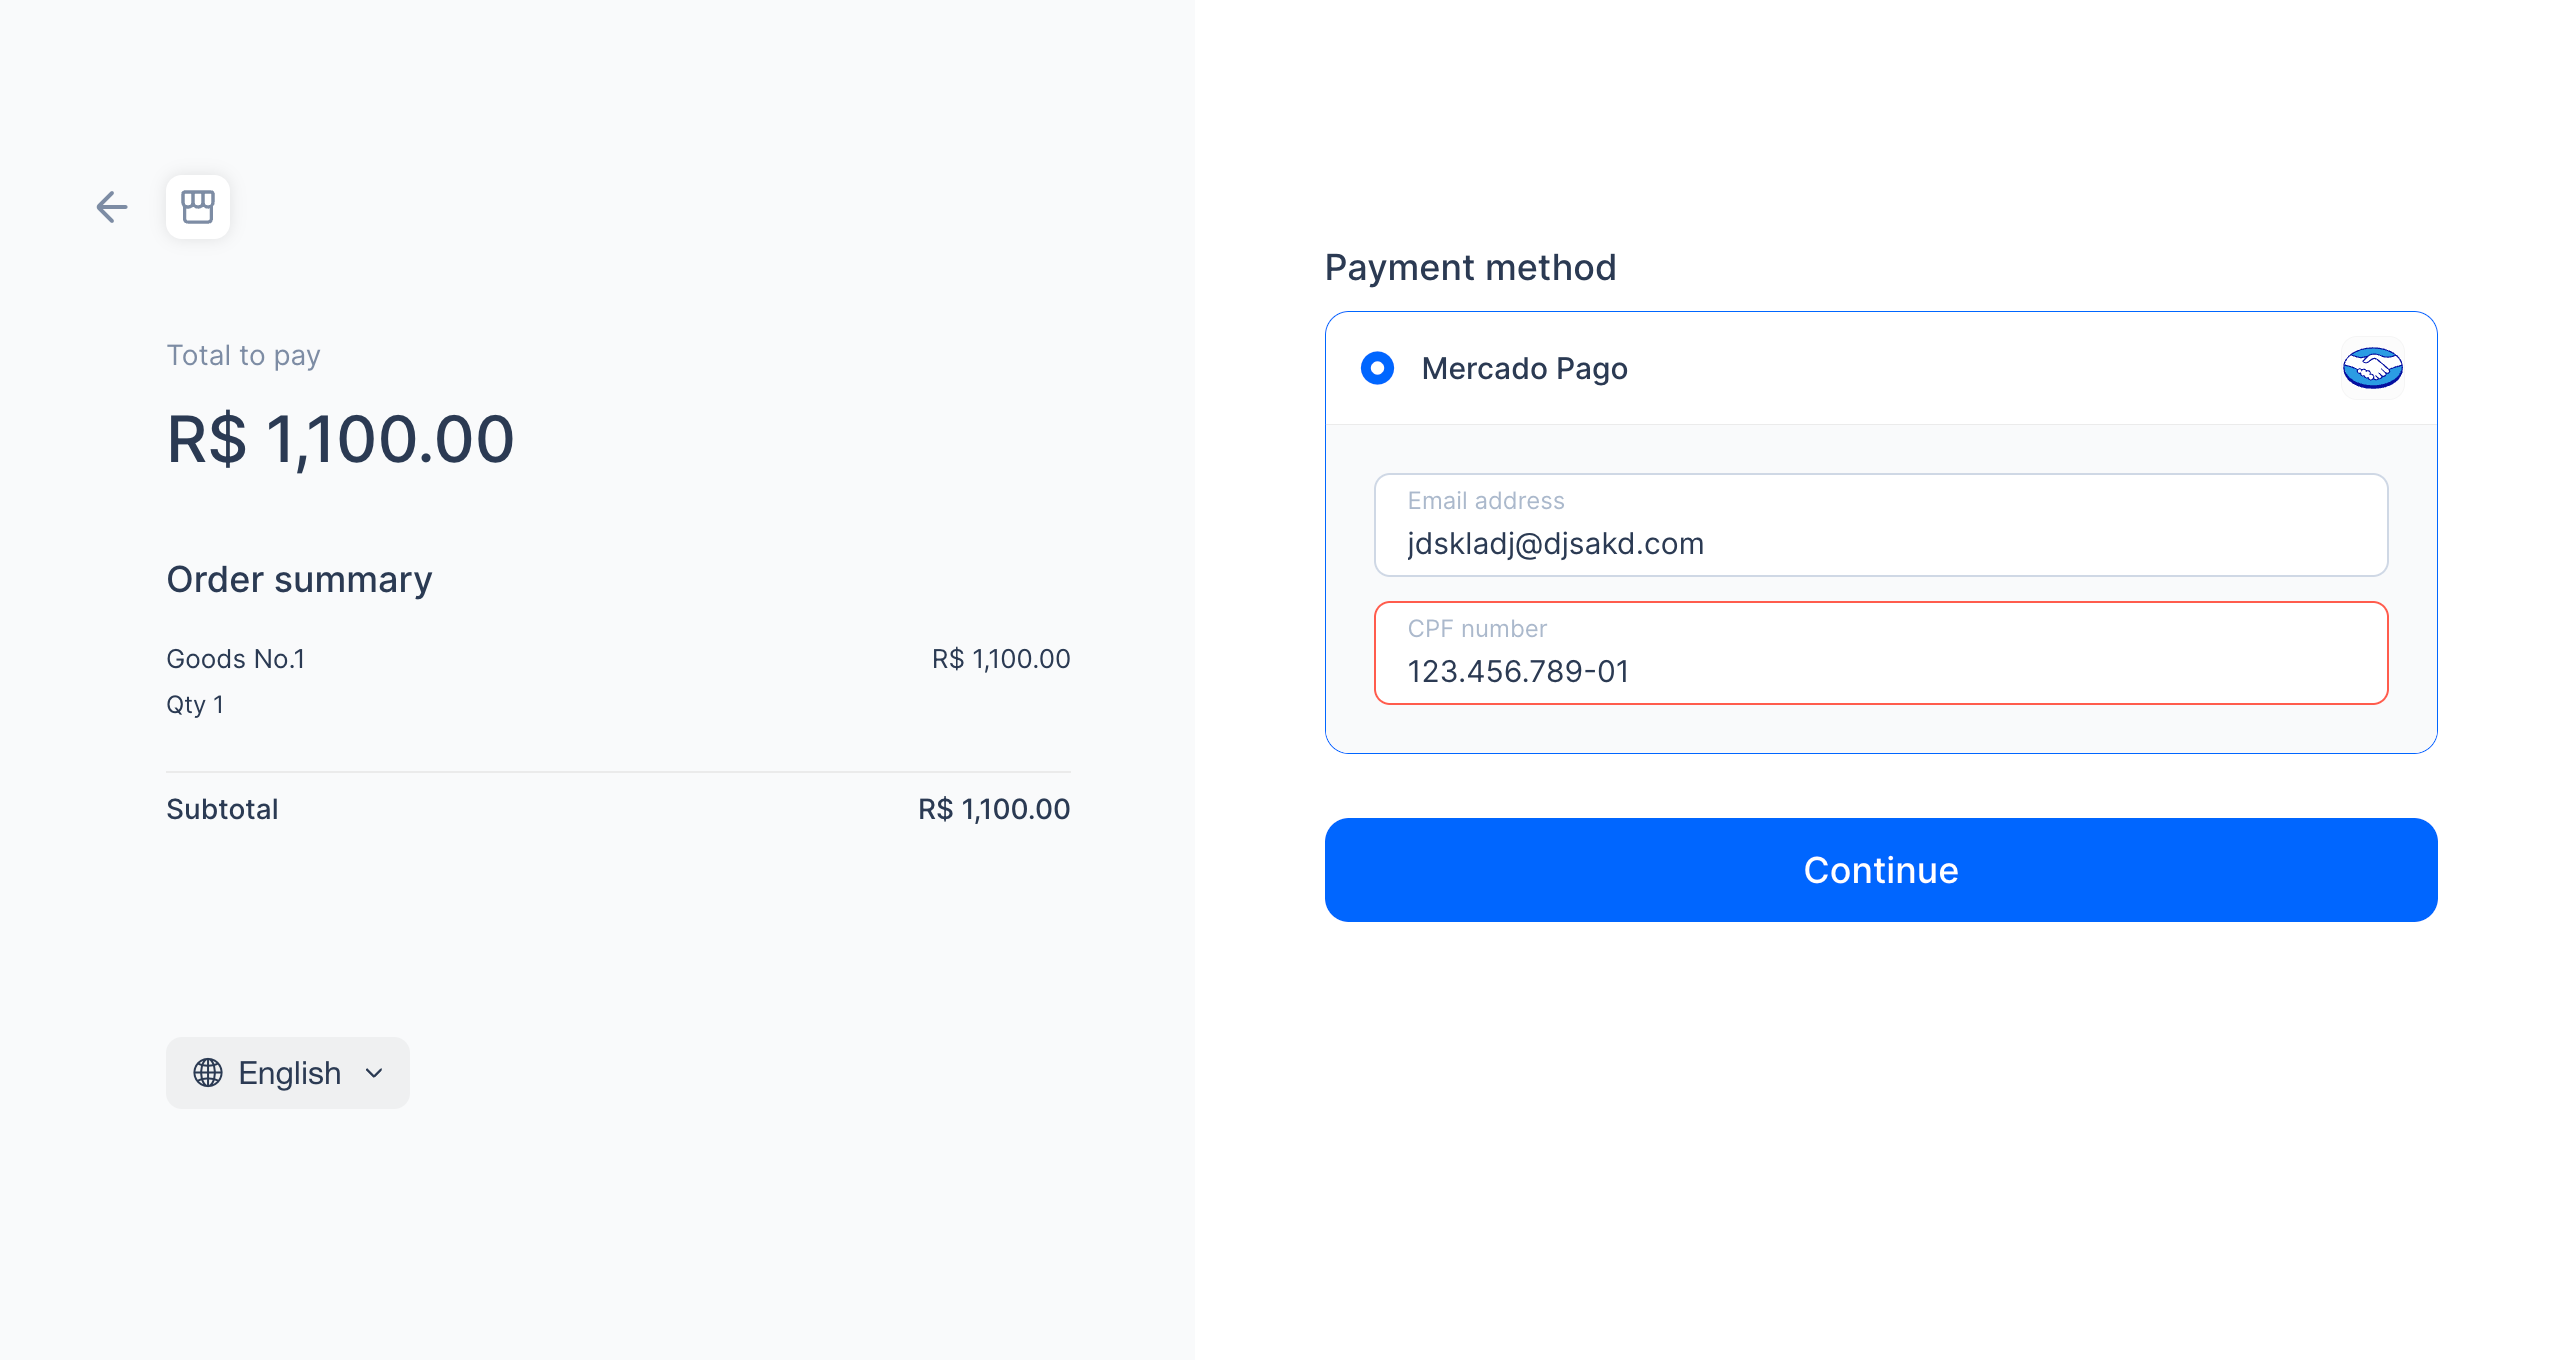Click the globe icon beside English
The width and height of the screenshot is (2574, 1360).
[208, 1073]
